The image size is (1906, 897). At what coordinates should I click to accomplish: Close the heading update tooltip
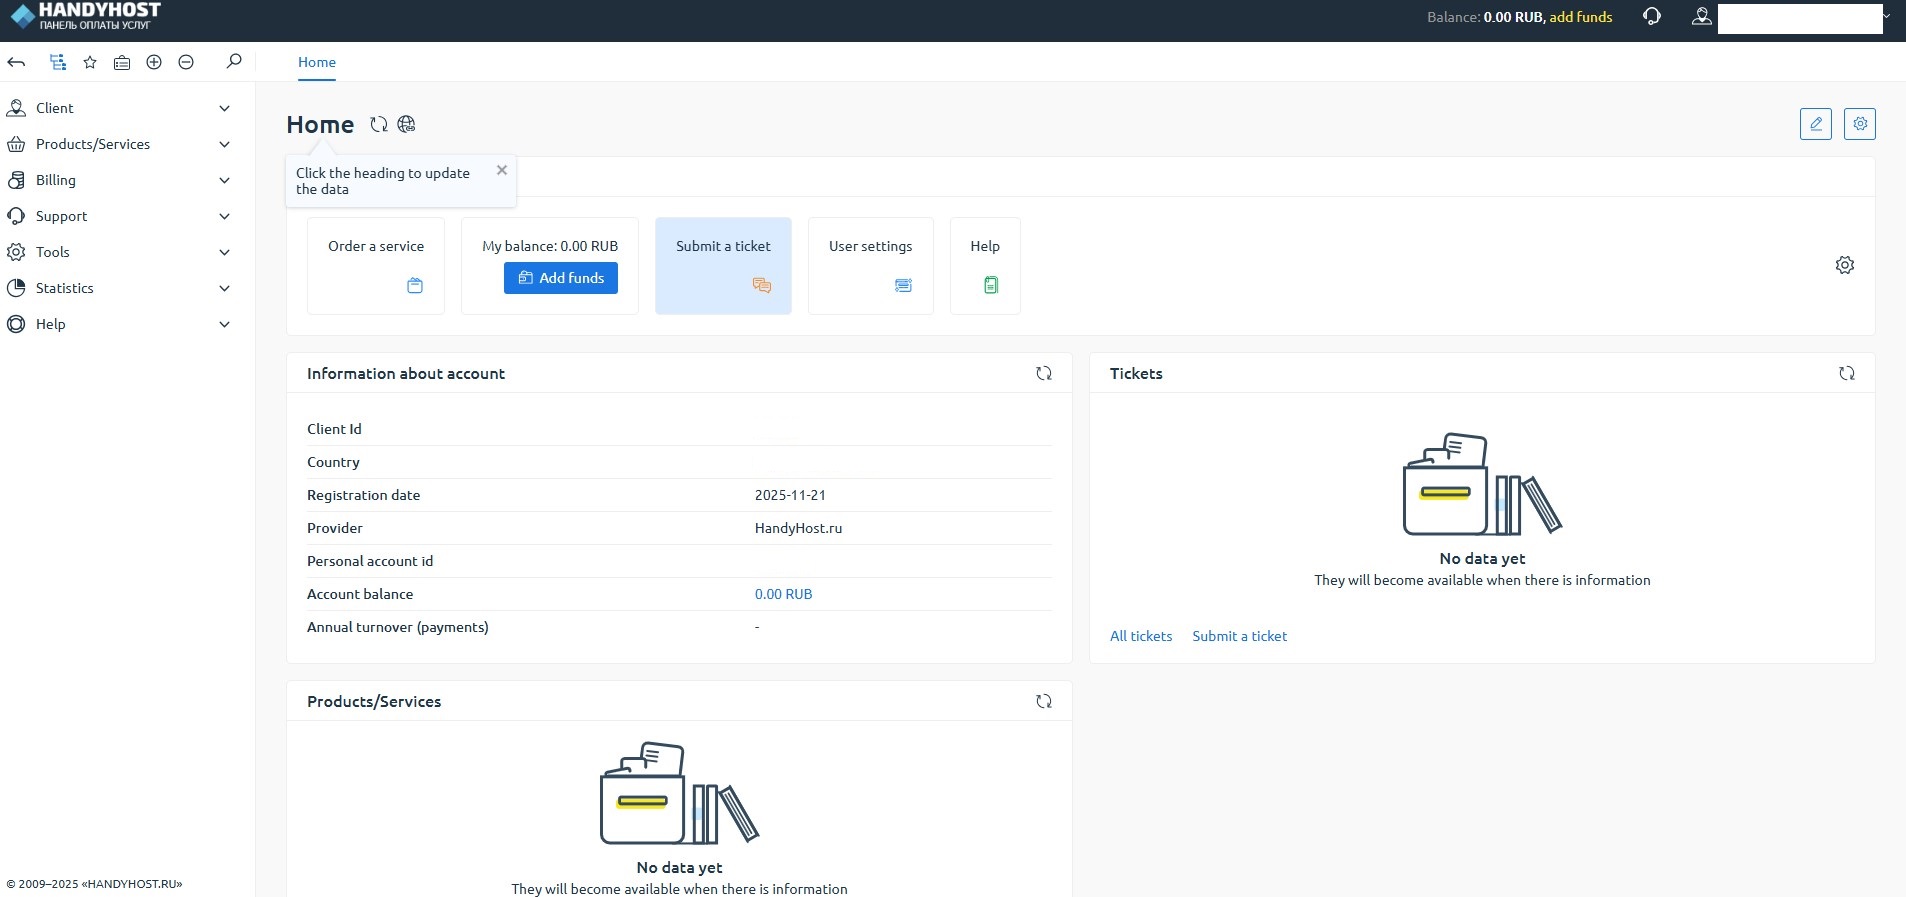(502, 170)
